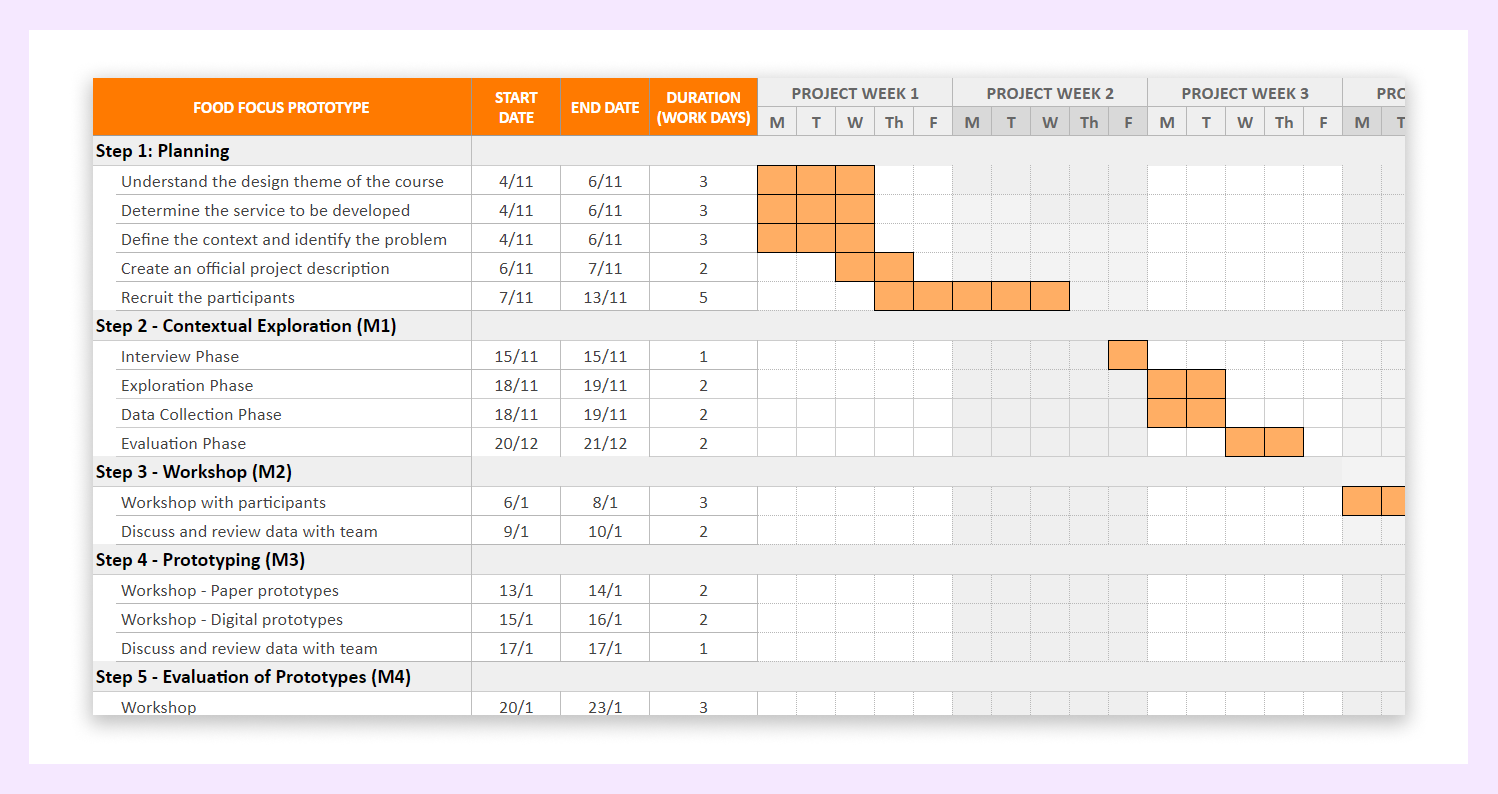Click the FOOD FOCUS PROTOTYPE header cell
The height and width of the screenshot is (794, 1498).
coord(281,108)
